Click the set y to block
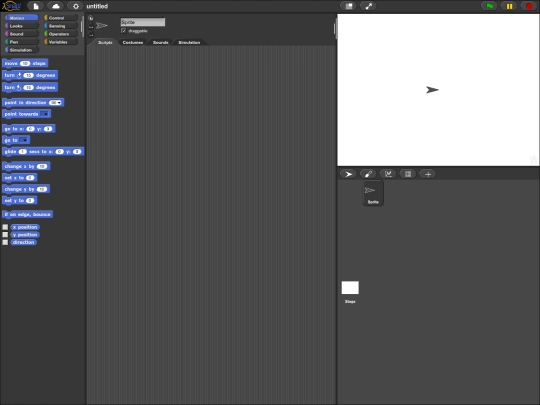 click(20, 200)
